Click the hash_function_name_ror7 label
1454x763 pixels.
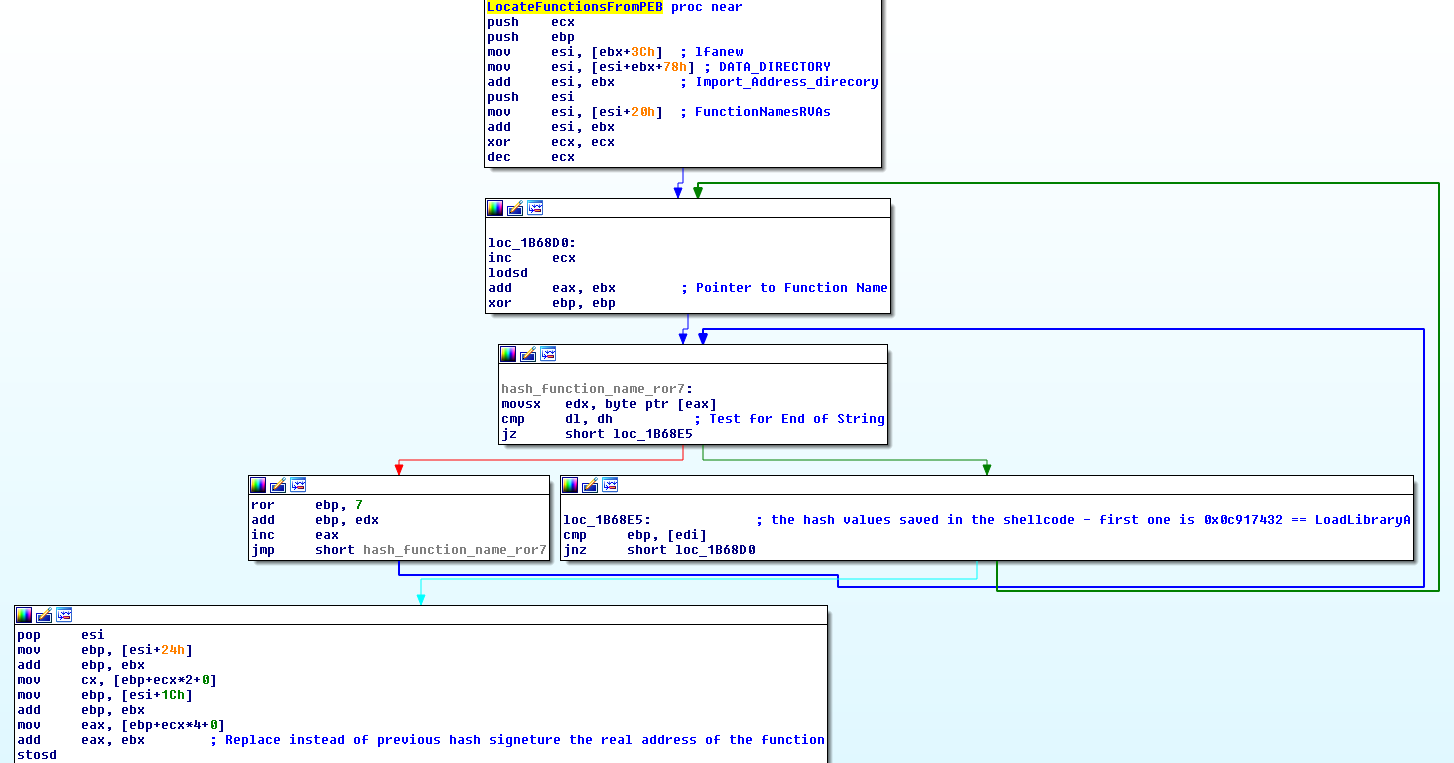[597, 389]
